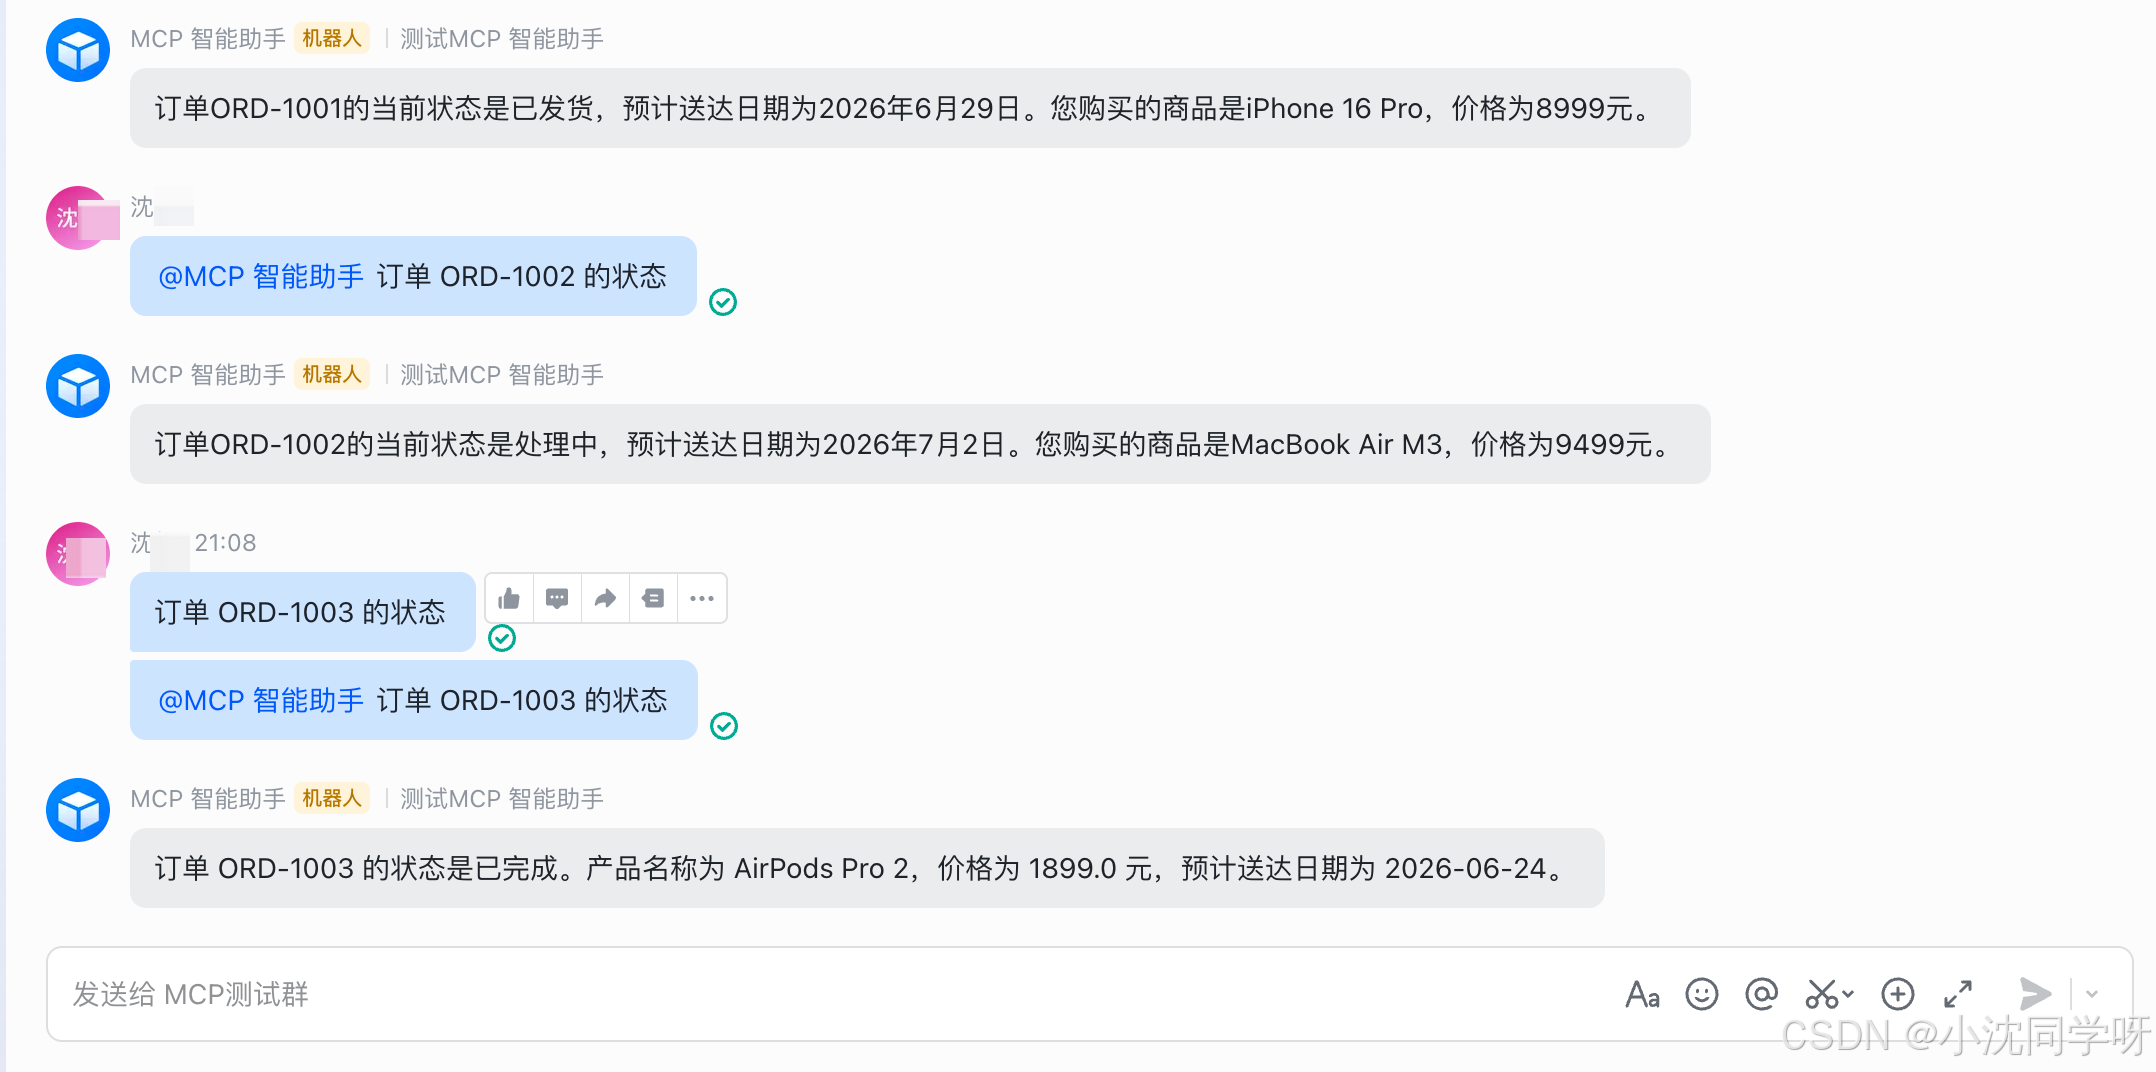Click @MCP 智能助手 mention in ORD-1003 message
The height and width of the screenshot is (1072, 2156).
tap(261, 700)
